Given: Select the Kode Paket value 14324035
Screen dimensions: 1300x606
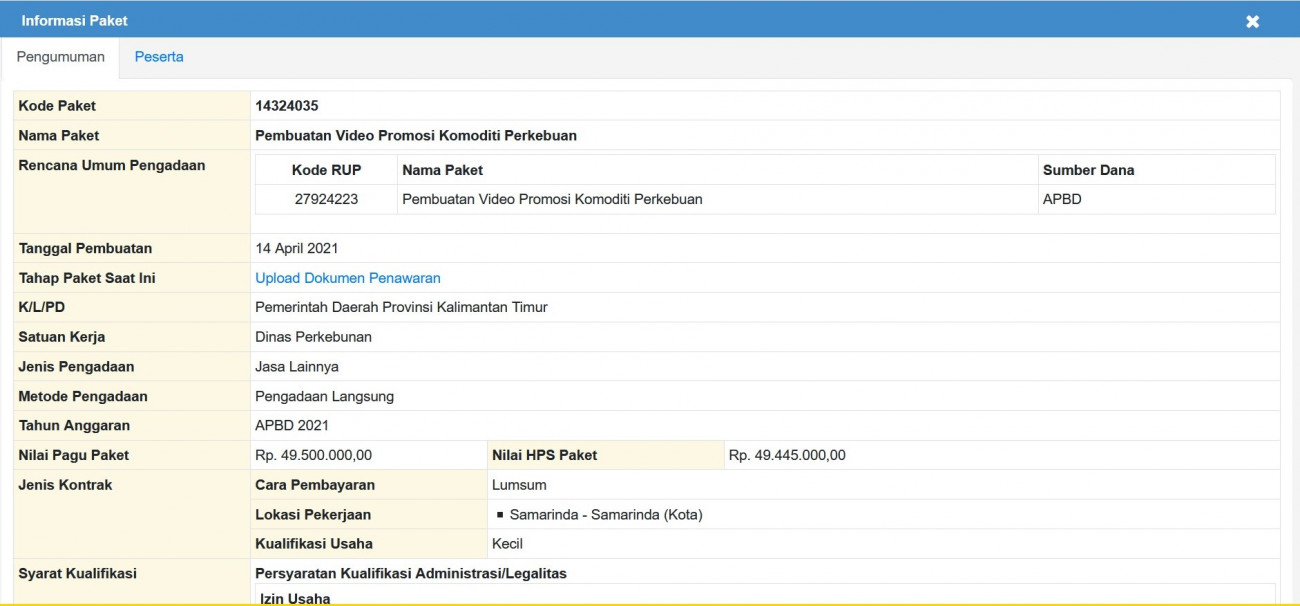Looking at the screenshot, I should coord(283,105).
